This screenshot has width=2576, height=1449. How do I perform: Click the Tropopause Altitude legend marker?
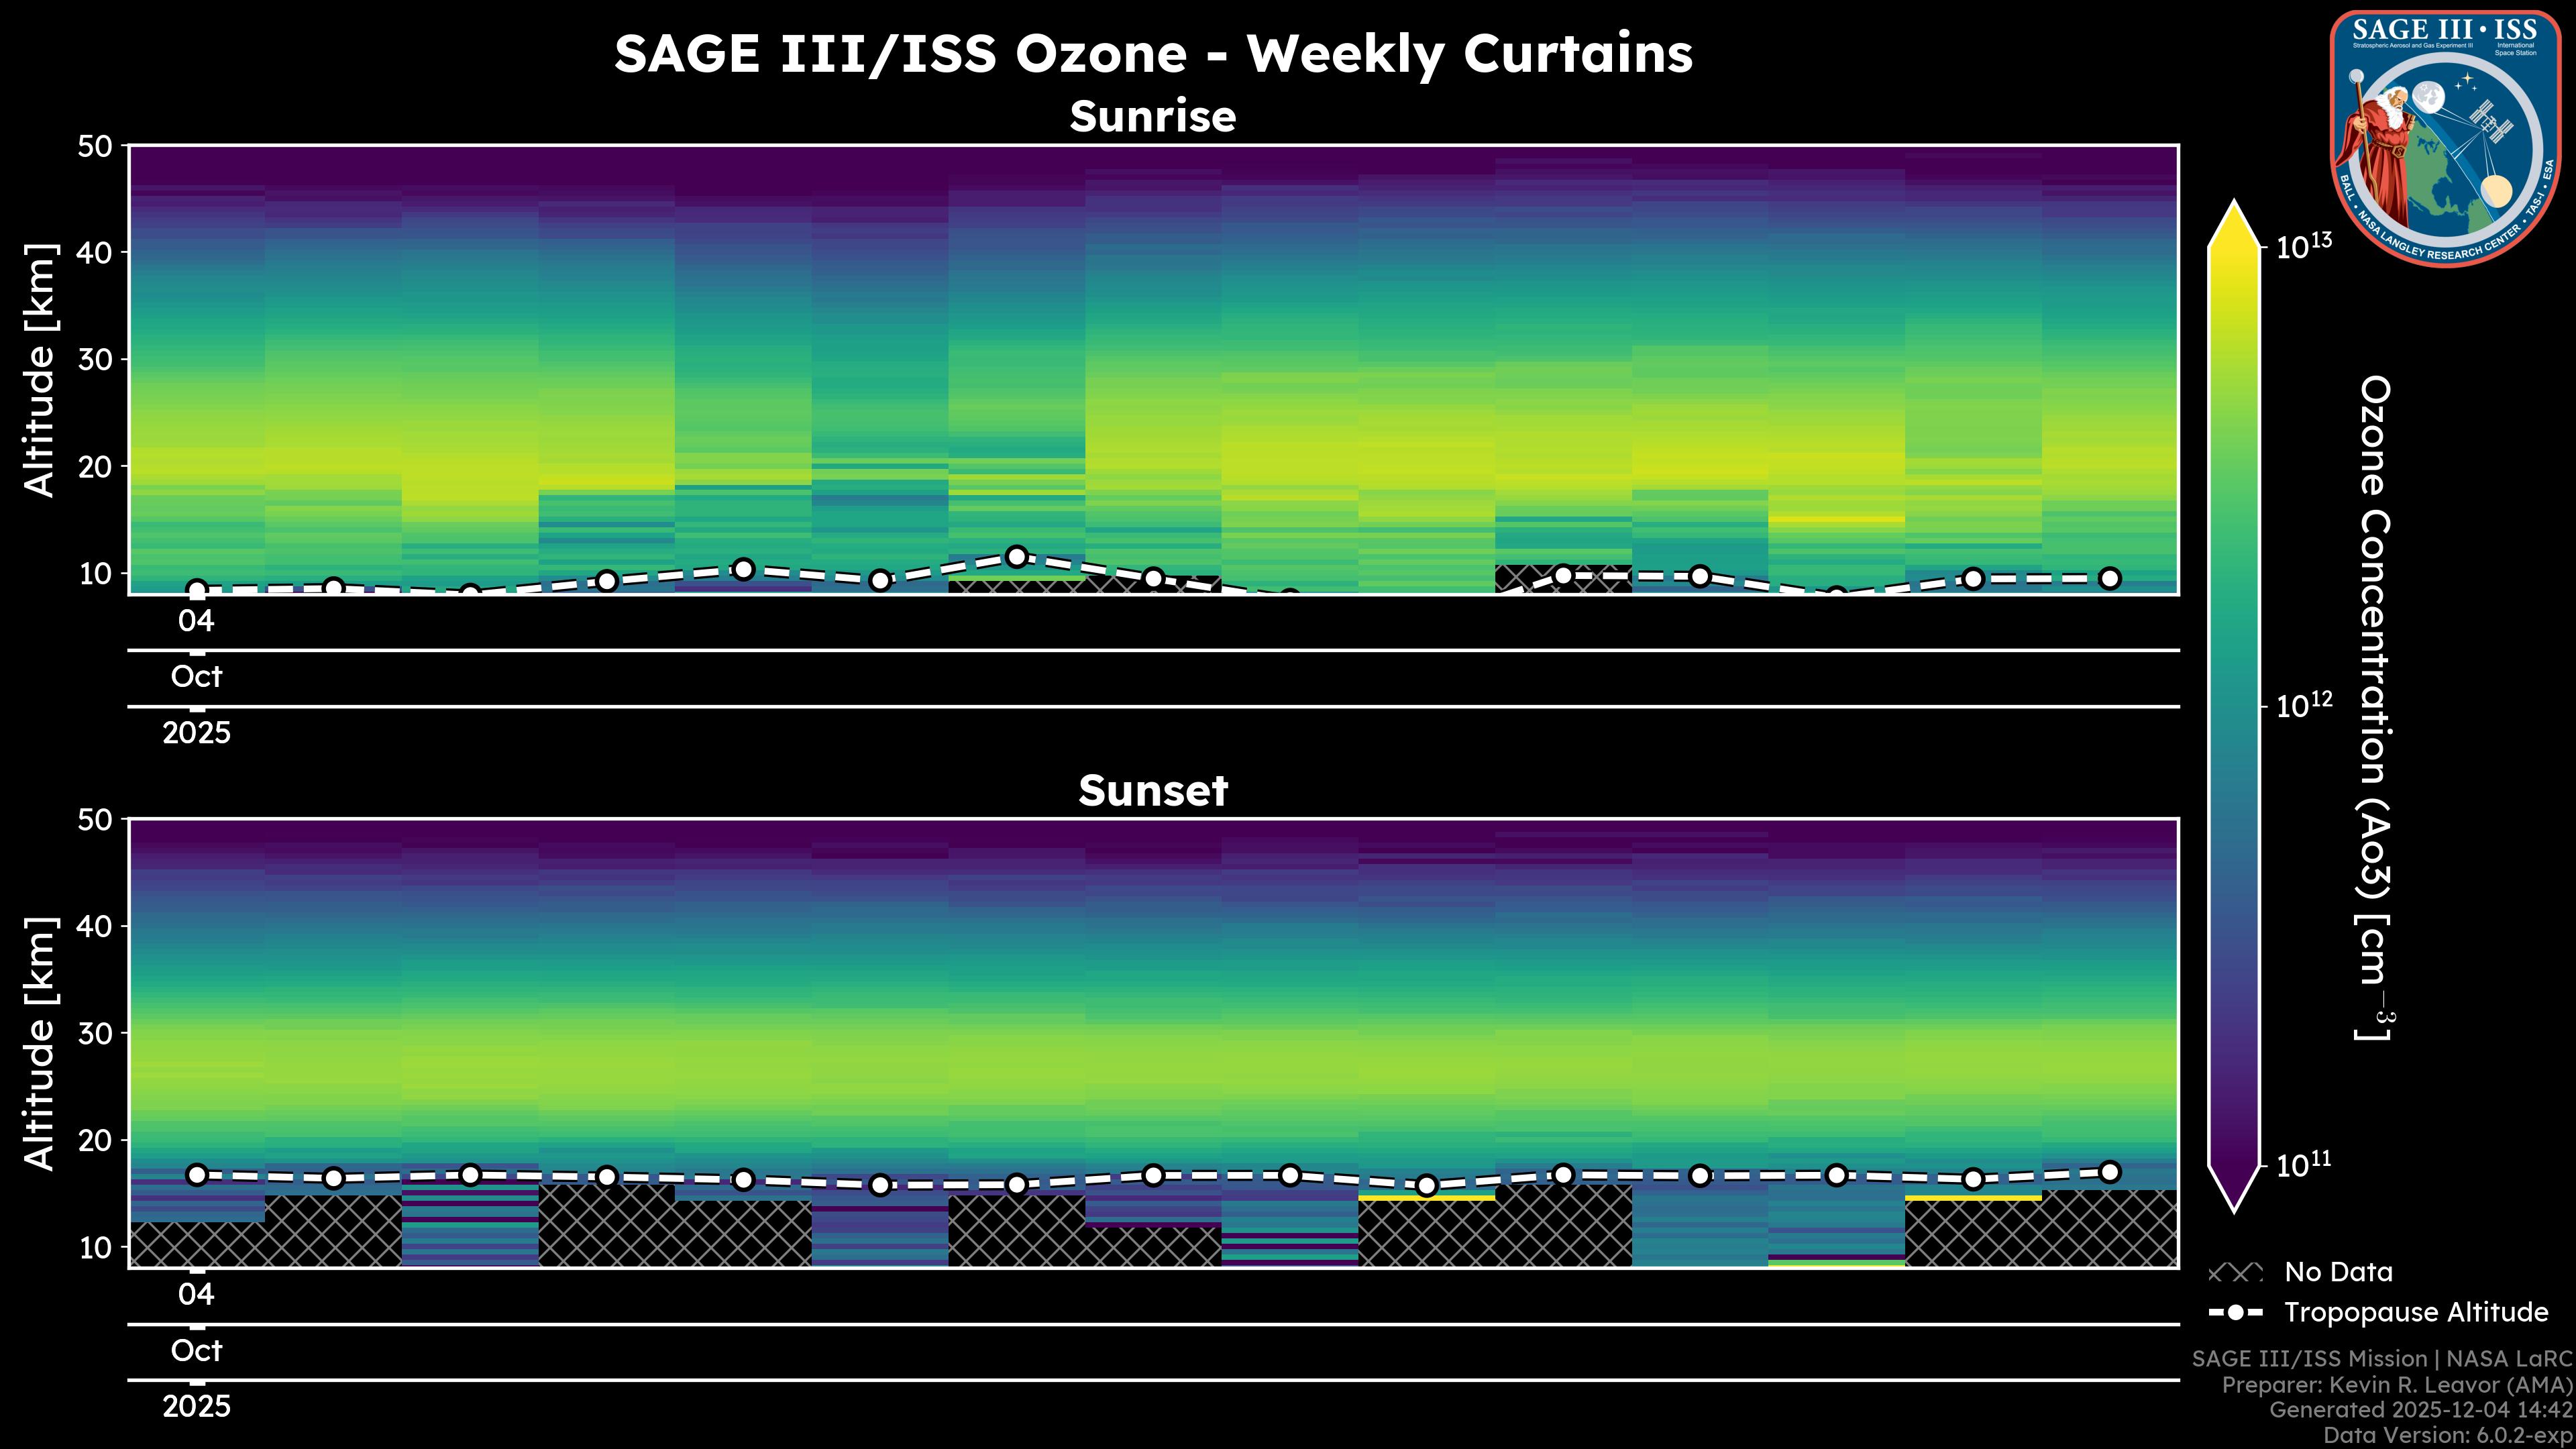click(2235, 1312)
